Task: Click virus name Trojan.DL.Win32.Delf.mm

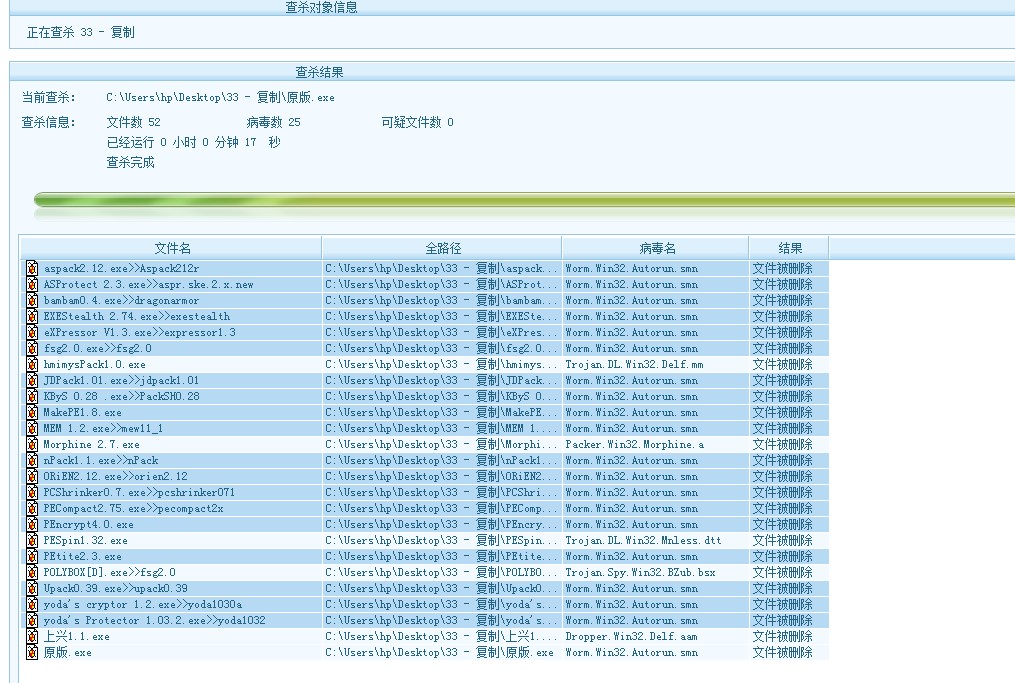Action: [x=634, y=364]
